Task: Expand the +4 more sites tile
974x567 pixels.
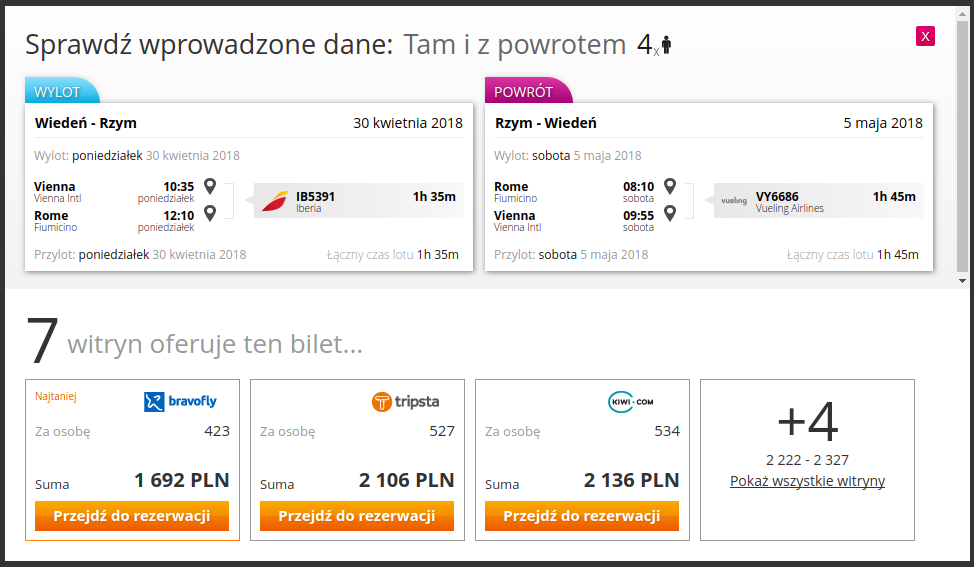Action: point(807,460)
